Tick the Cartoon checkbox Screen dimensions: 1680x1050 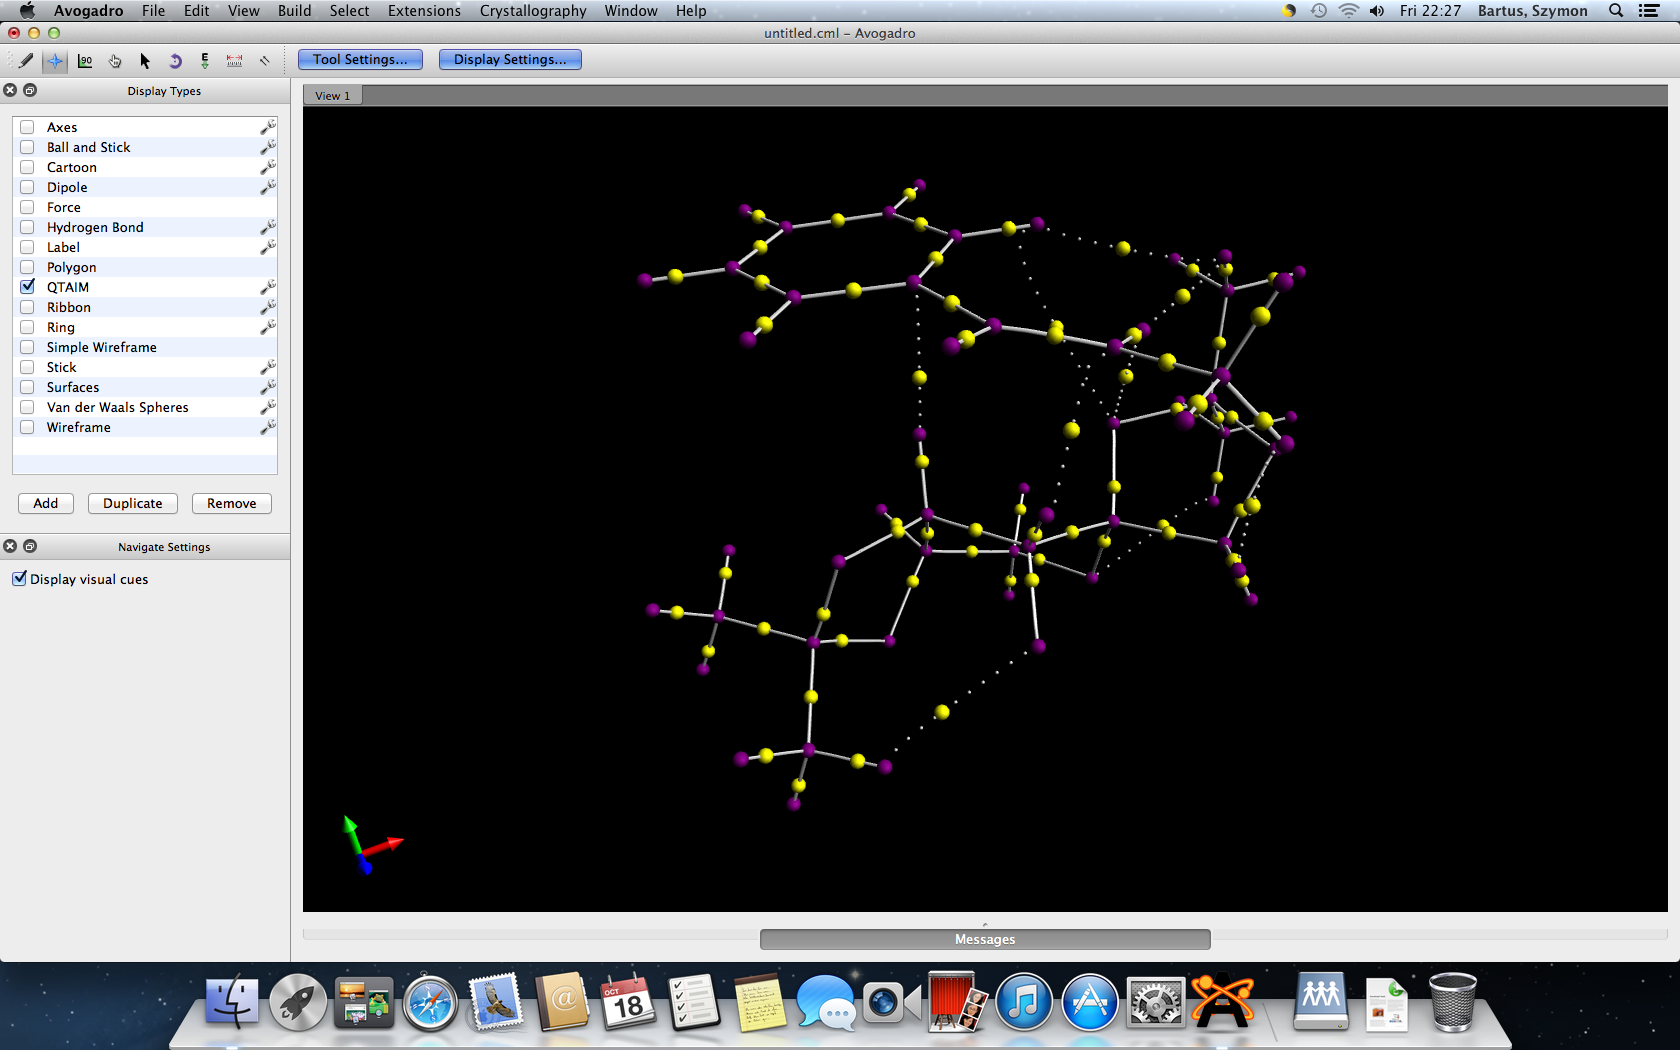(x=27, y=167)
